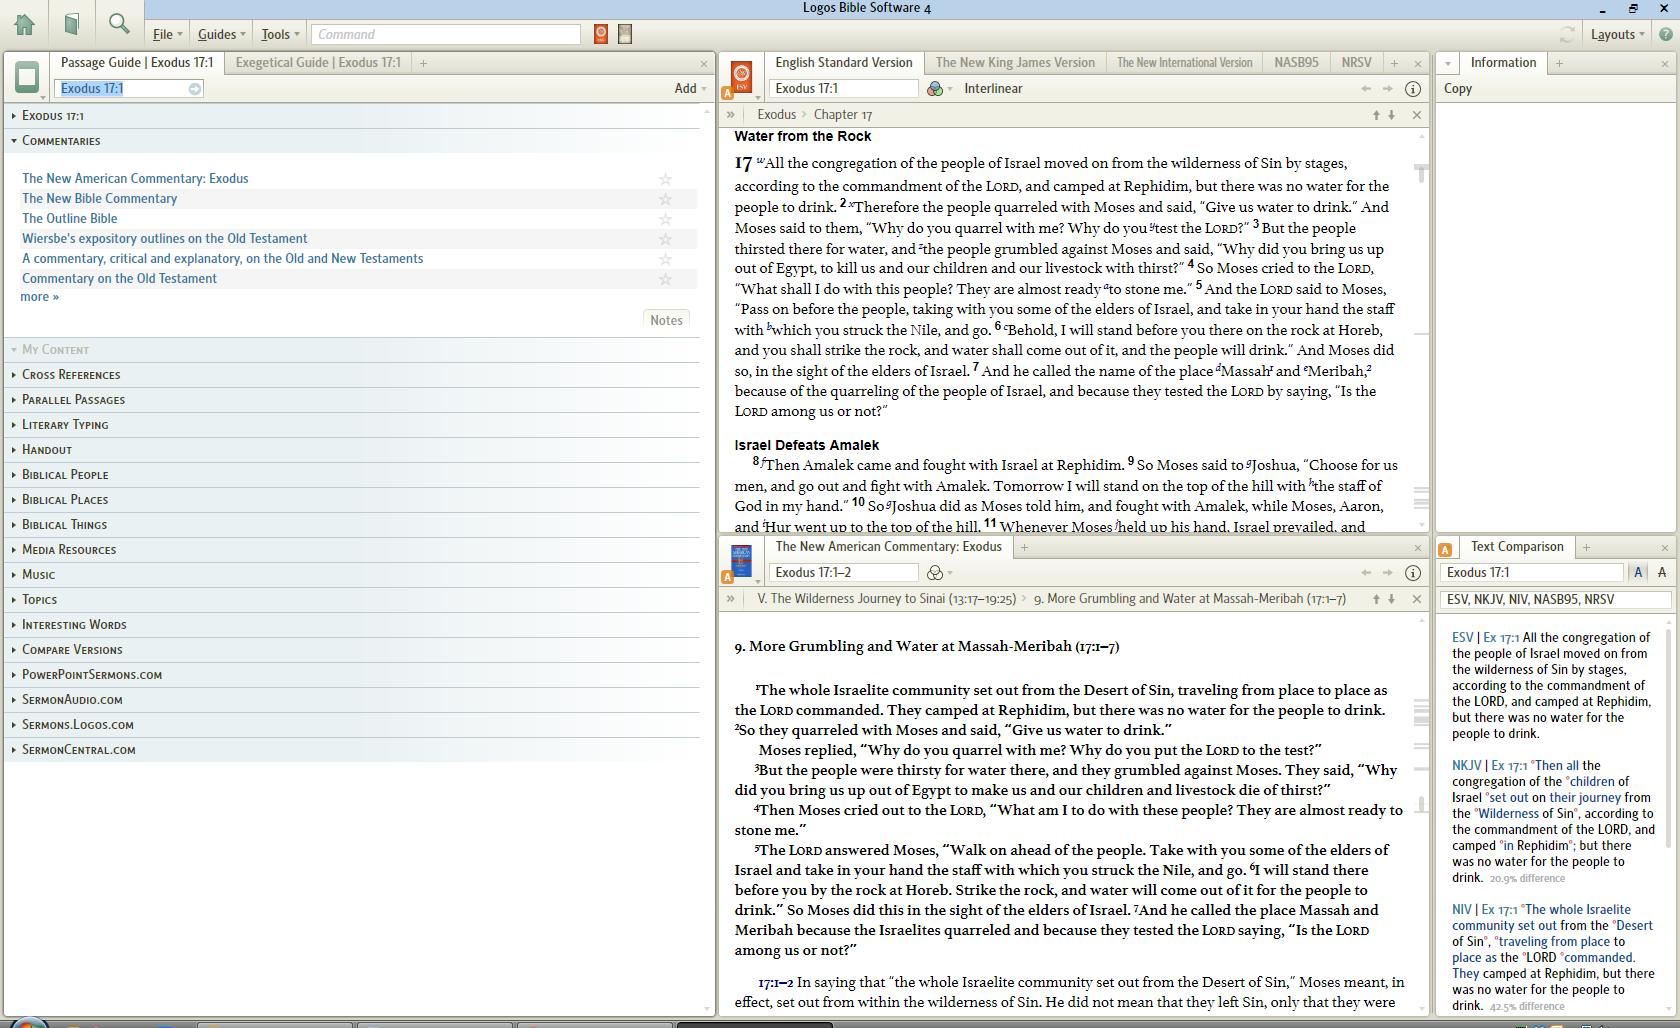Click the Command input box
Viewport: 1680px width, 1028px height.
(x=446, y=34)
